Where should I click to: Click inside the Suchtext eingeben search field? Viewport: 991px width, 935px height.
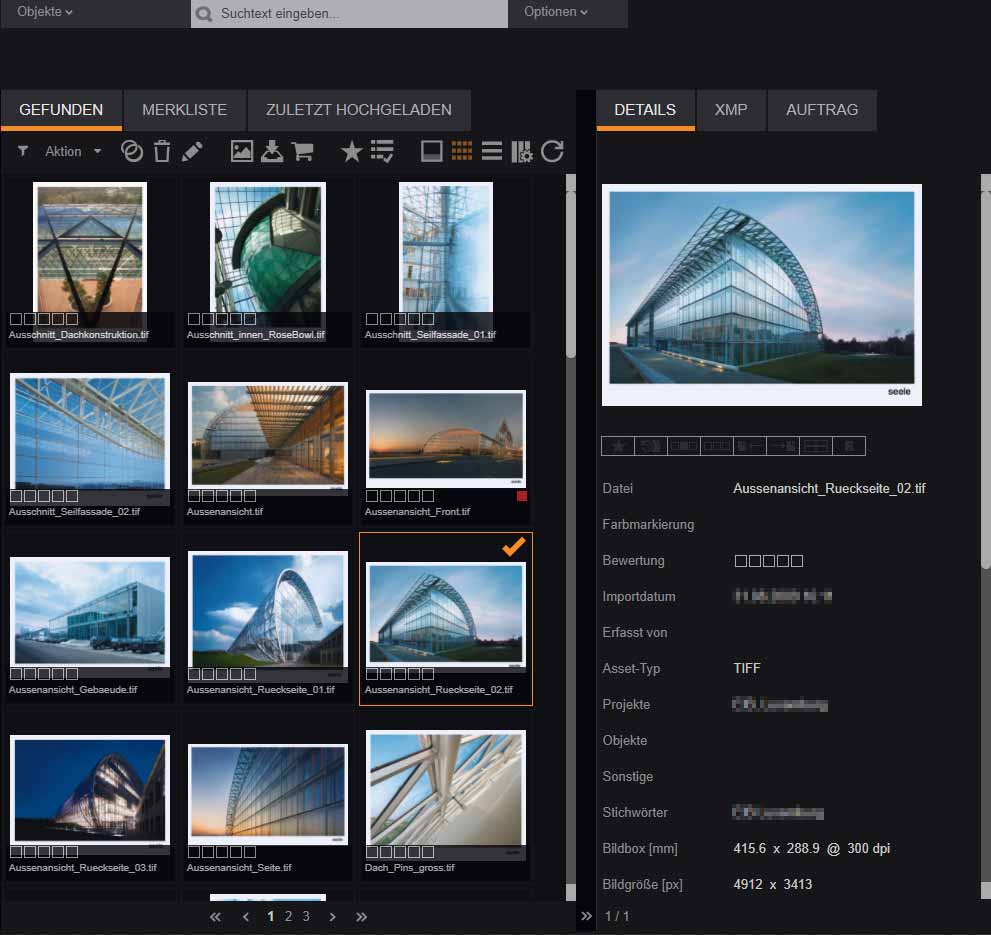(x=350, y=14)
